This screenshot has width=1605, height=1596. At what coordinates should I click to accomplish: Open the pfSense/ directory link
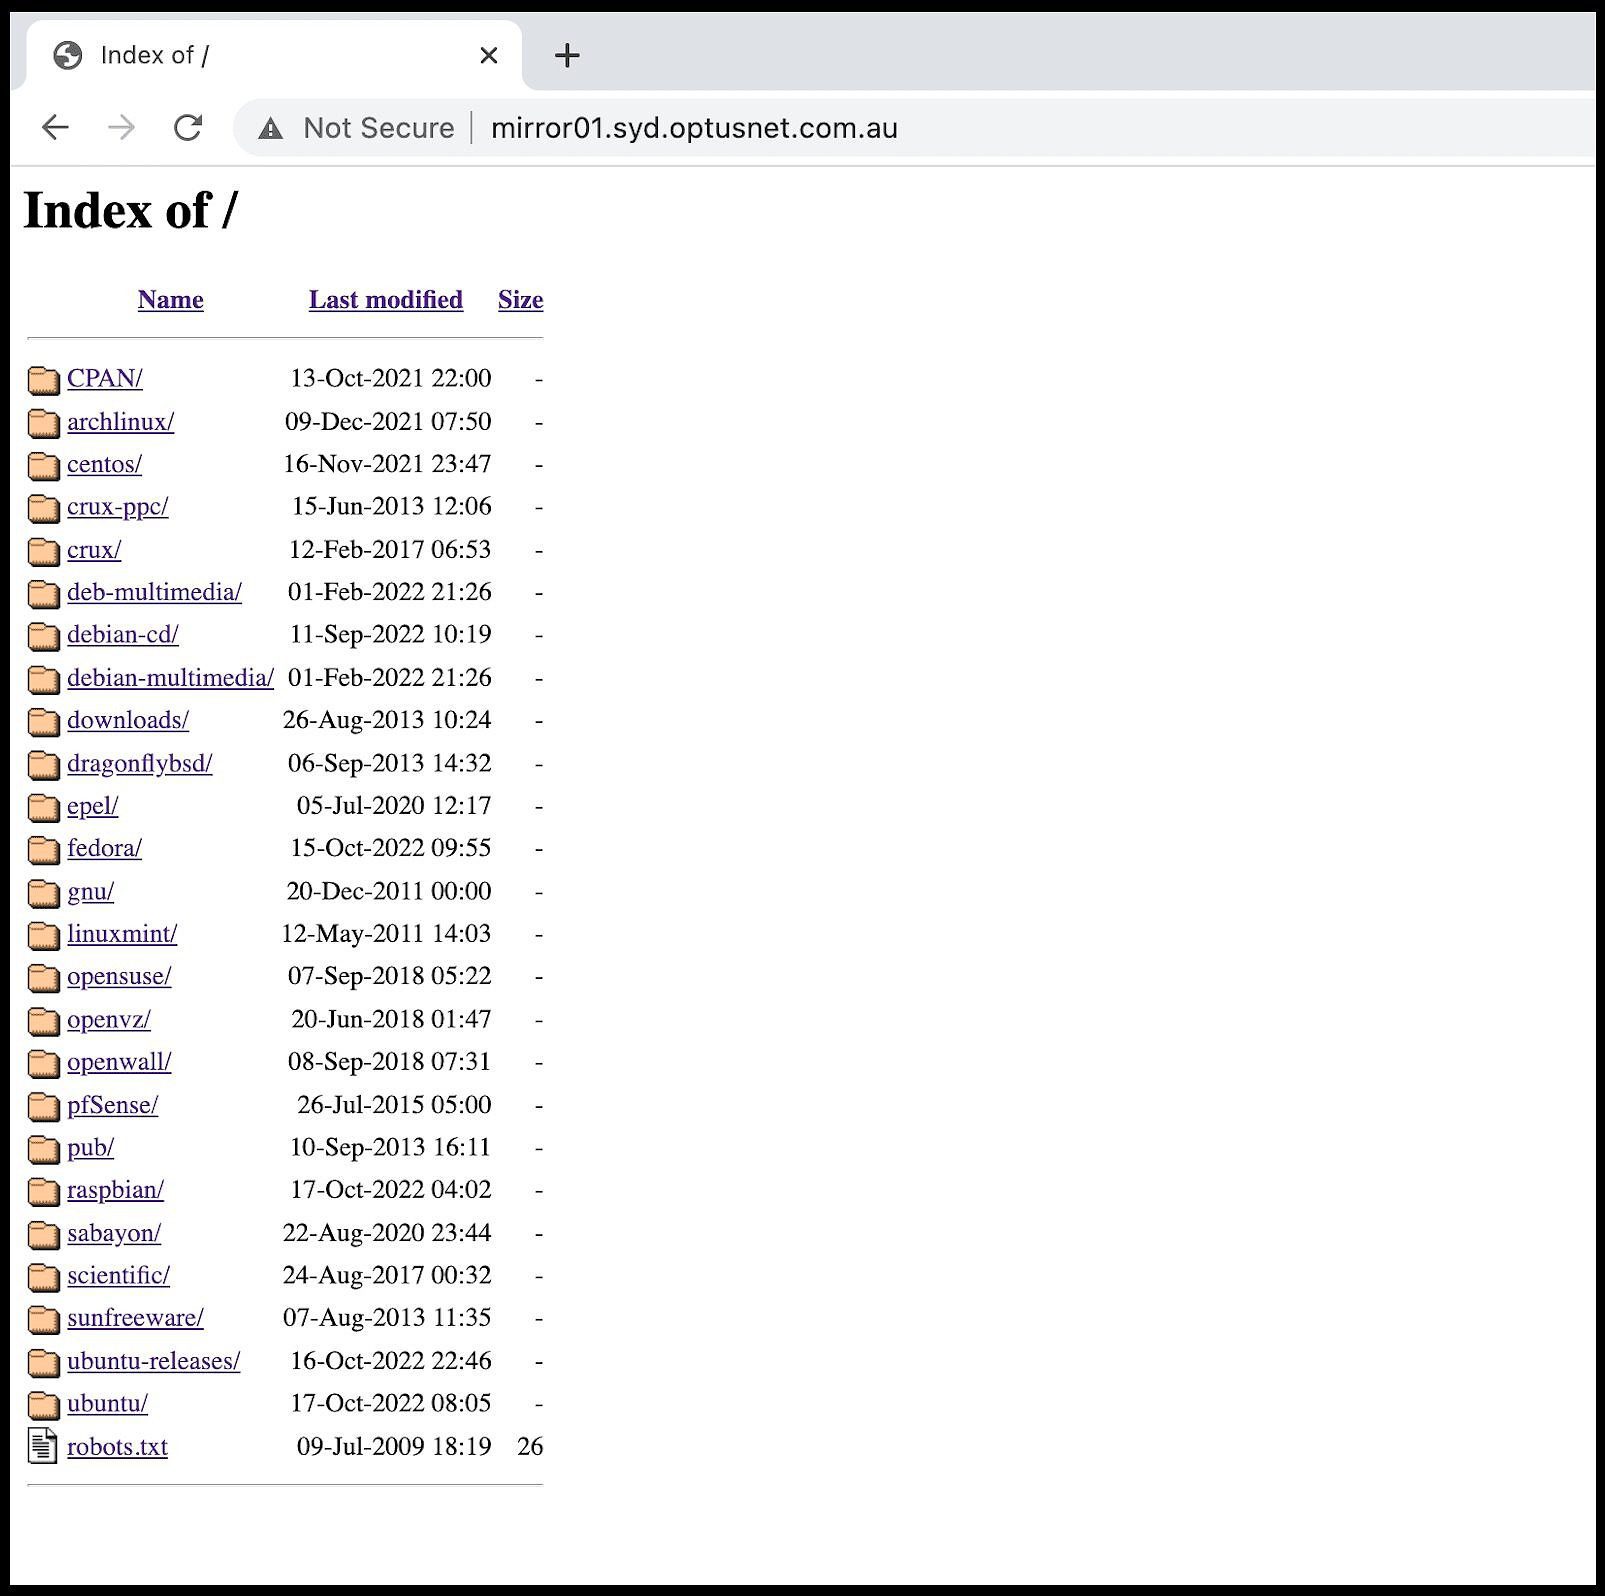113,1105
